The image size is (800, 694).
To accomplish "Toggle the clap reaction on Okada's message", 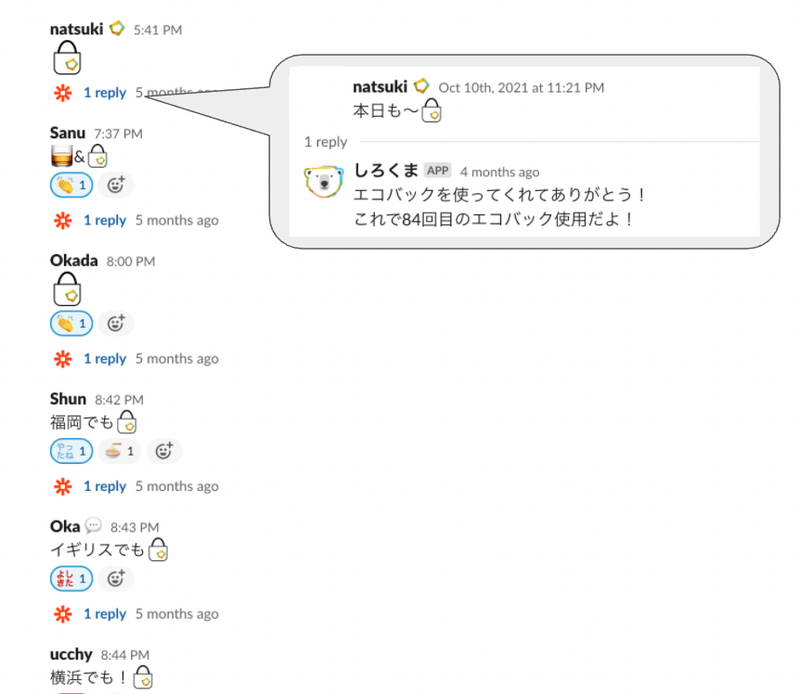I will pos(71,324).
